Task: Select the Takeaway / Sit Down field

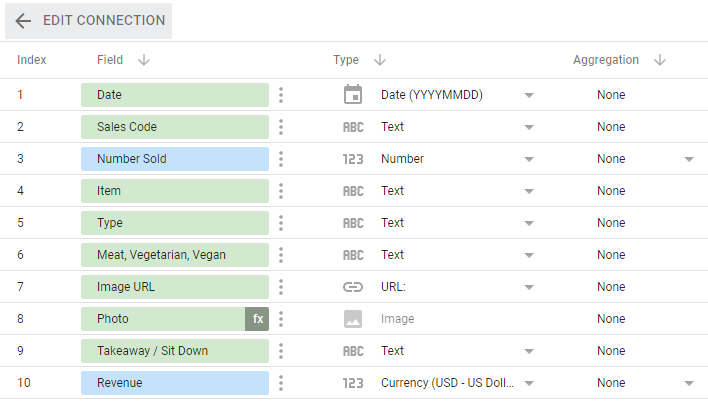Action: click(x=175, y=351)
